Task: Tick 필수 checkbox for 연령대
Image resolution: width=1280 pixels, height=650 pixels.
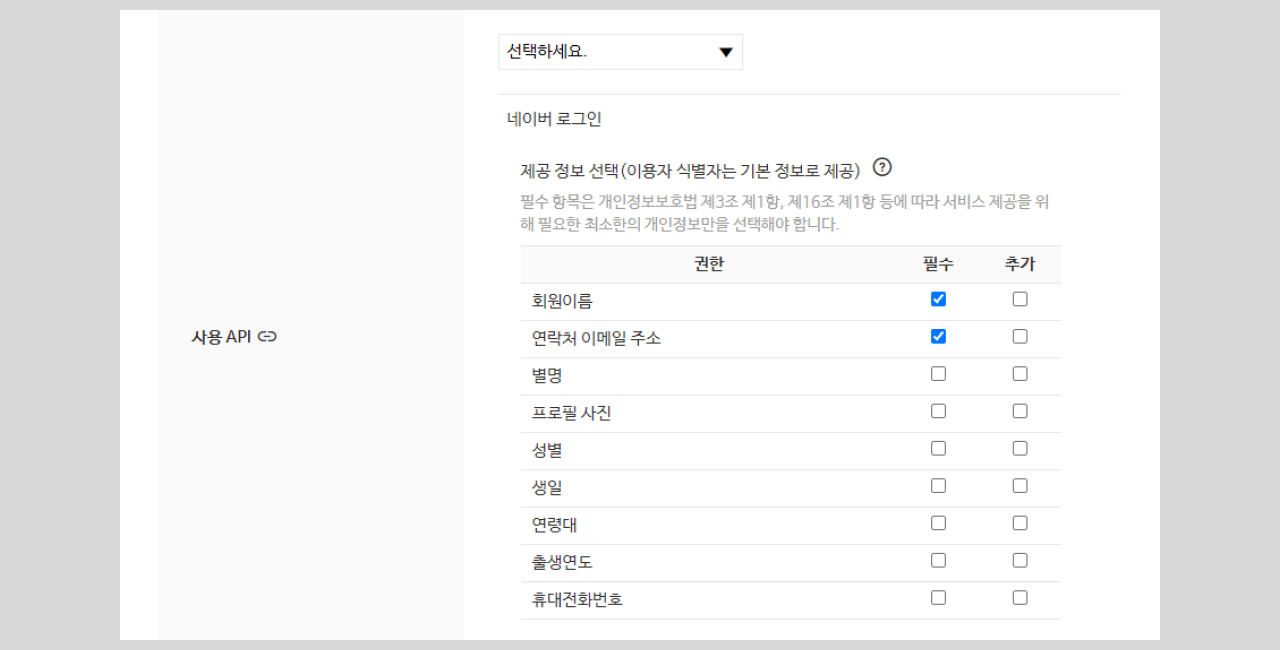Action: point(938,523)
